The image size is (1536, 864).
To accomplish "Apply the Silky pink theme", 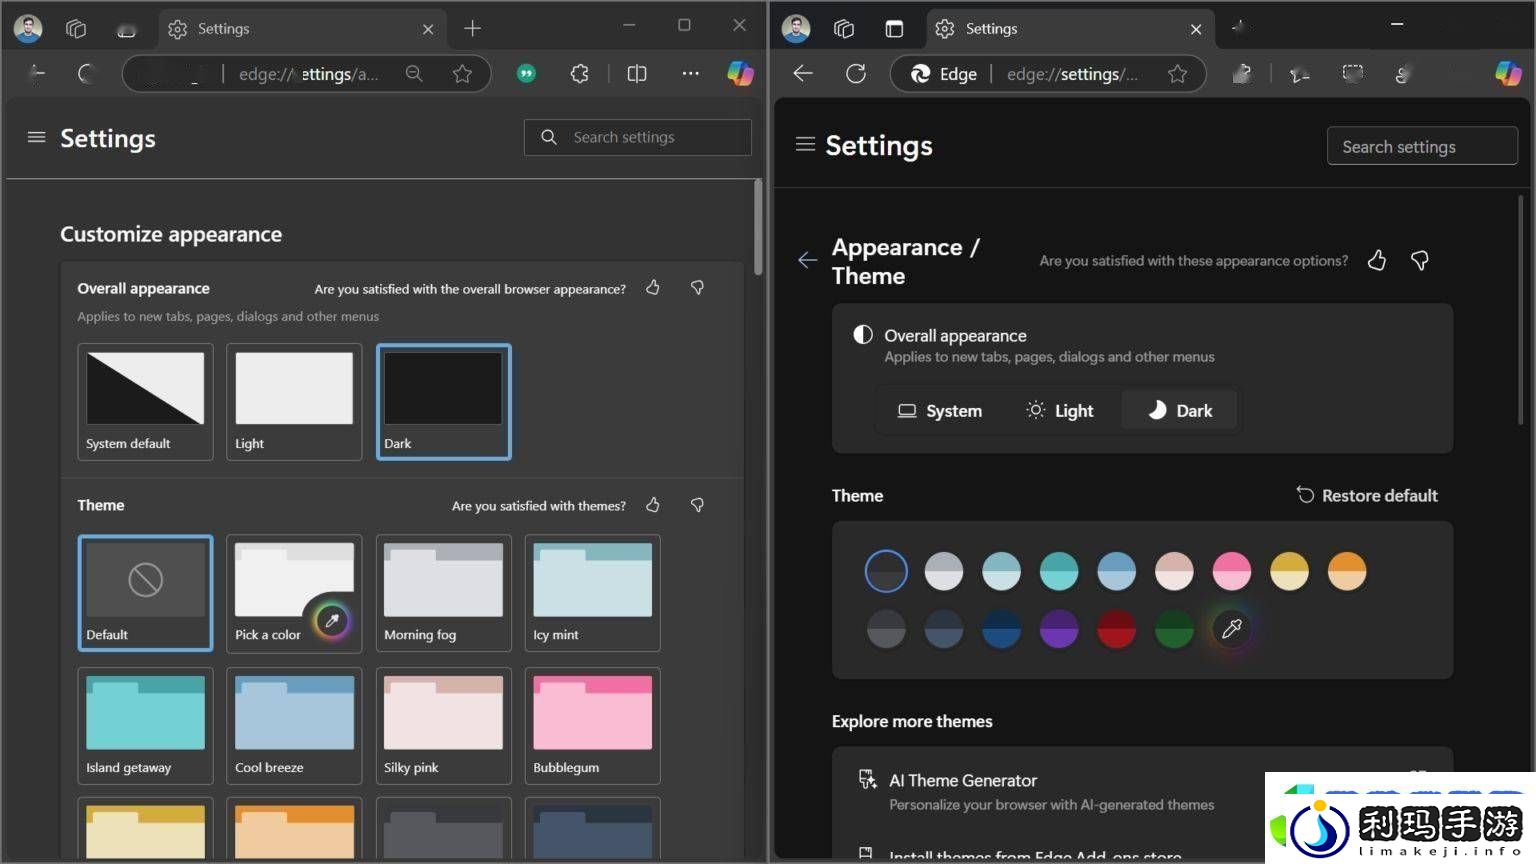I will [x=443, y=725].
